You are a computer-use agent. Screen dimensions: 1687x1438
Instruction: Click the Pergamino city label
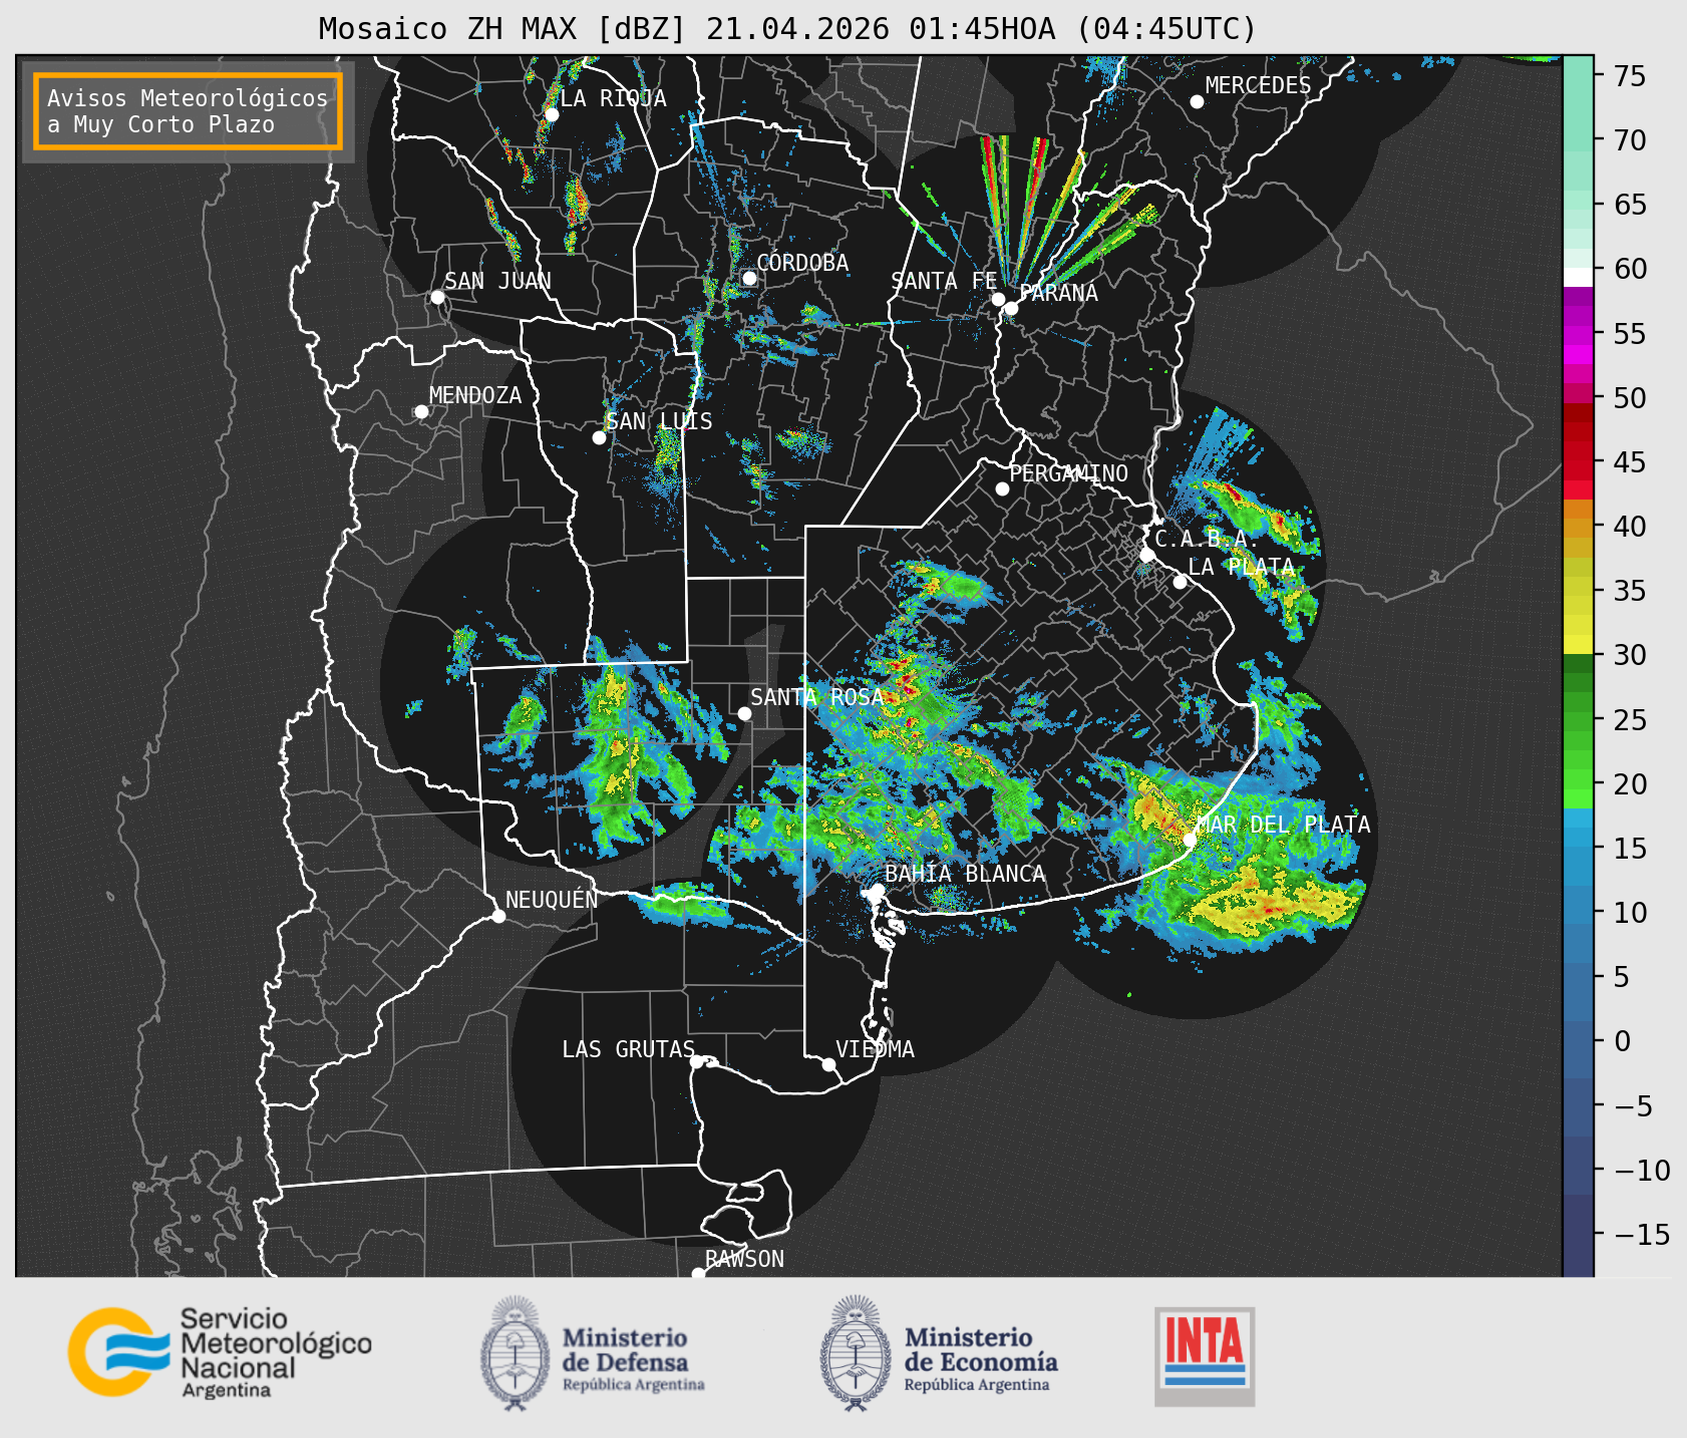(1068, 474)
